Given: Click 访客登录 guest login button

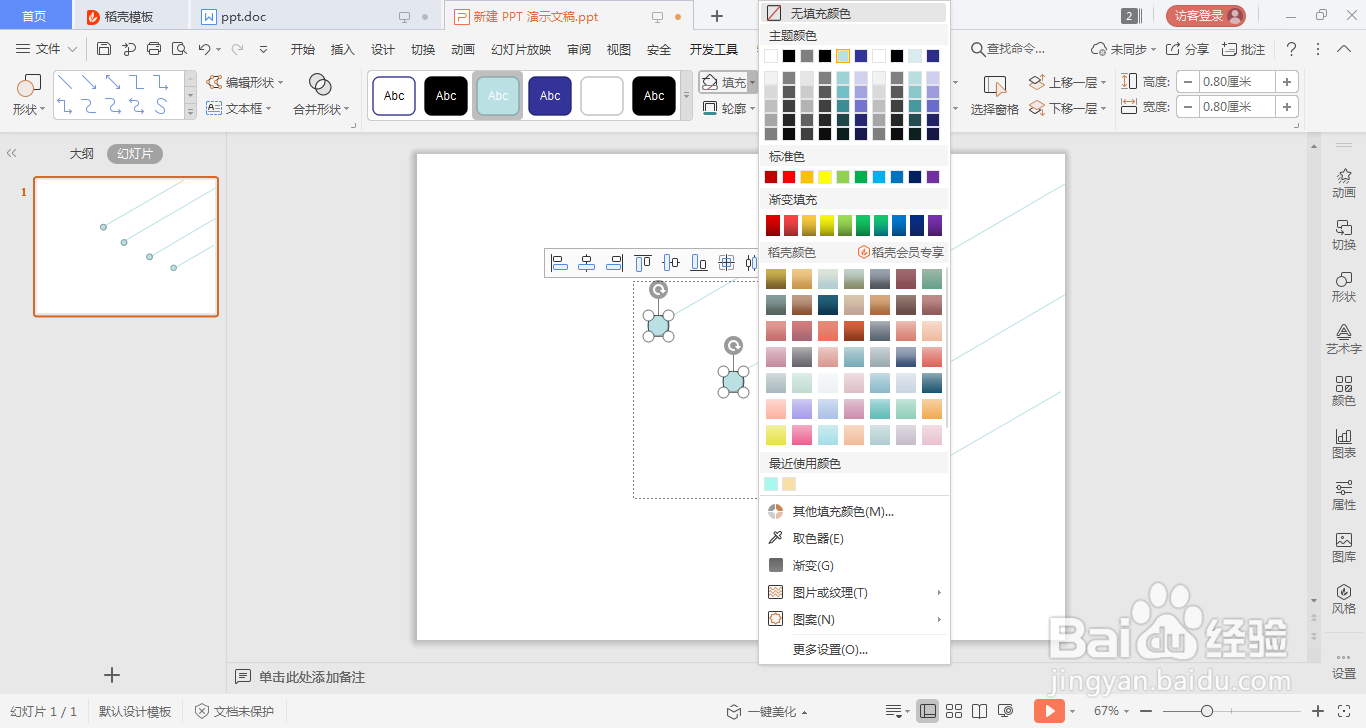Looking at the screenshot, I should [1206, 15].
